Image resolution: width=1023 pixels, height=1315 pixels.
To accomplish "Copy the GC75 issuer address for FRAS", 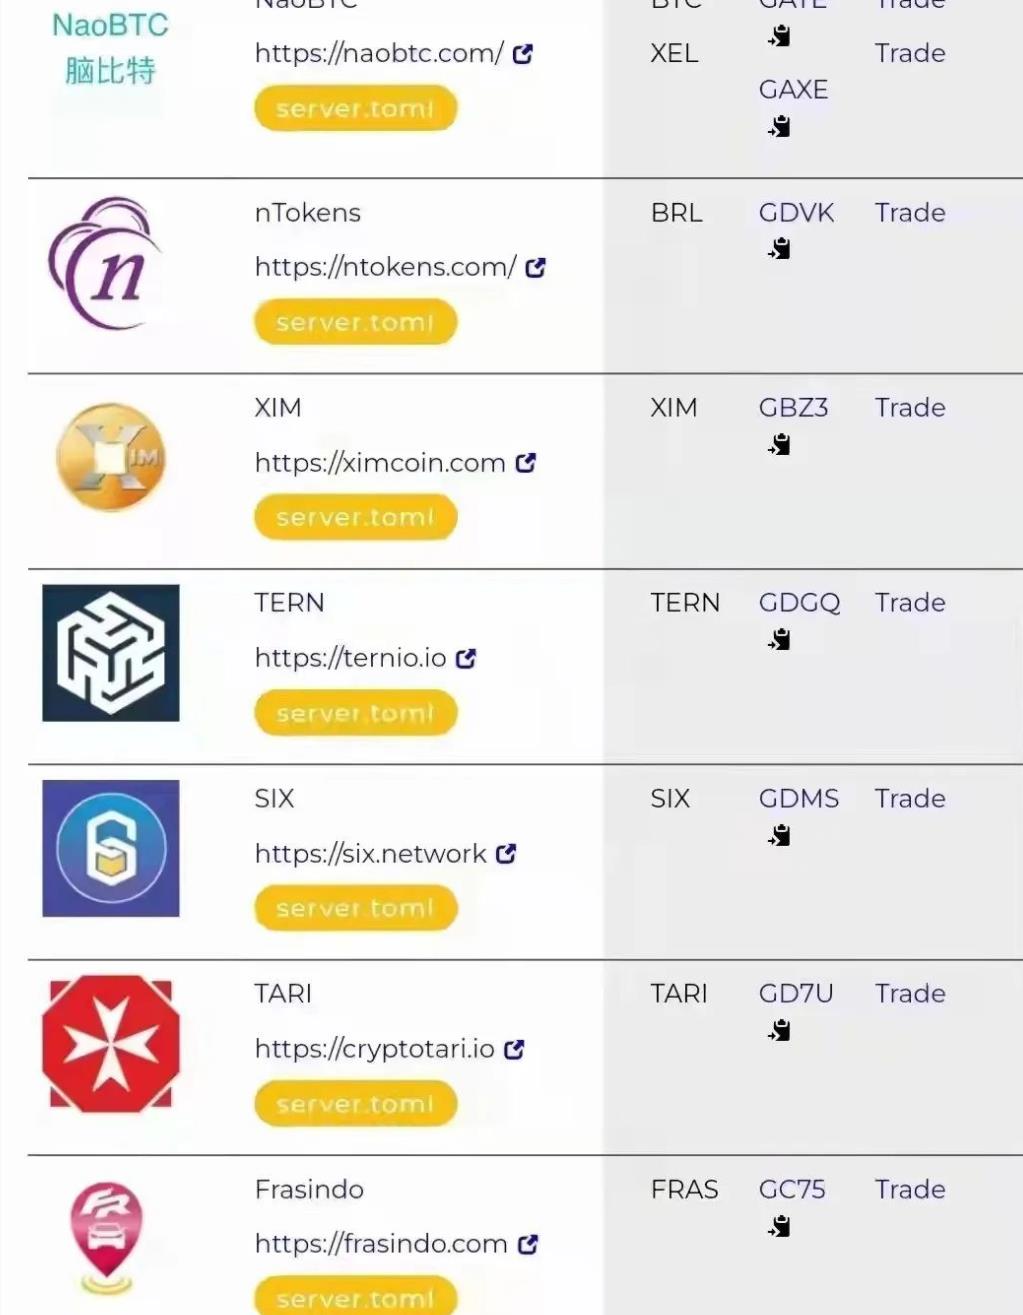I will coord(780,1226).
